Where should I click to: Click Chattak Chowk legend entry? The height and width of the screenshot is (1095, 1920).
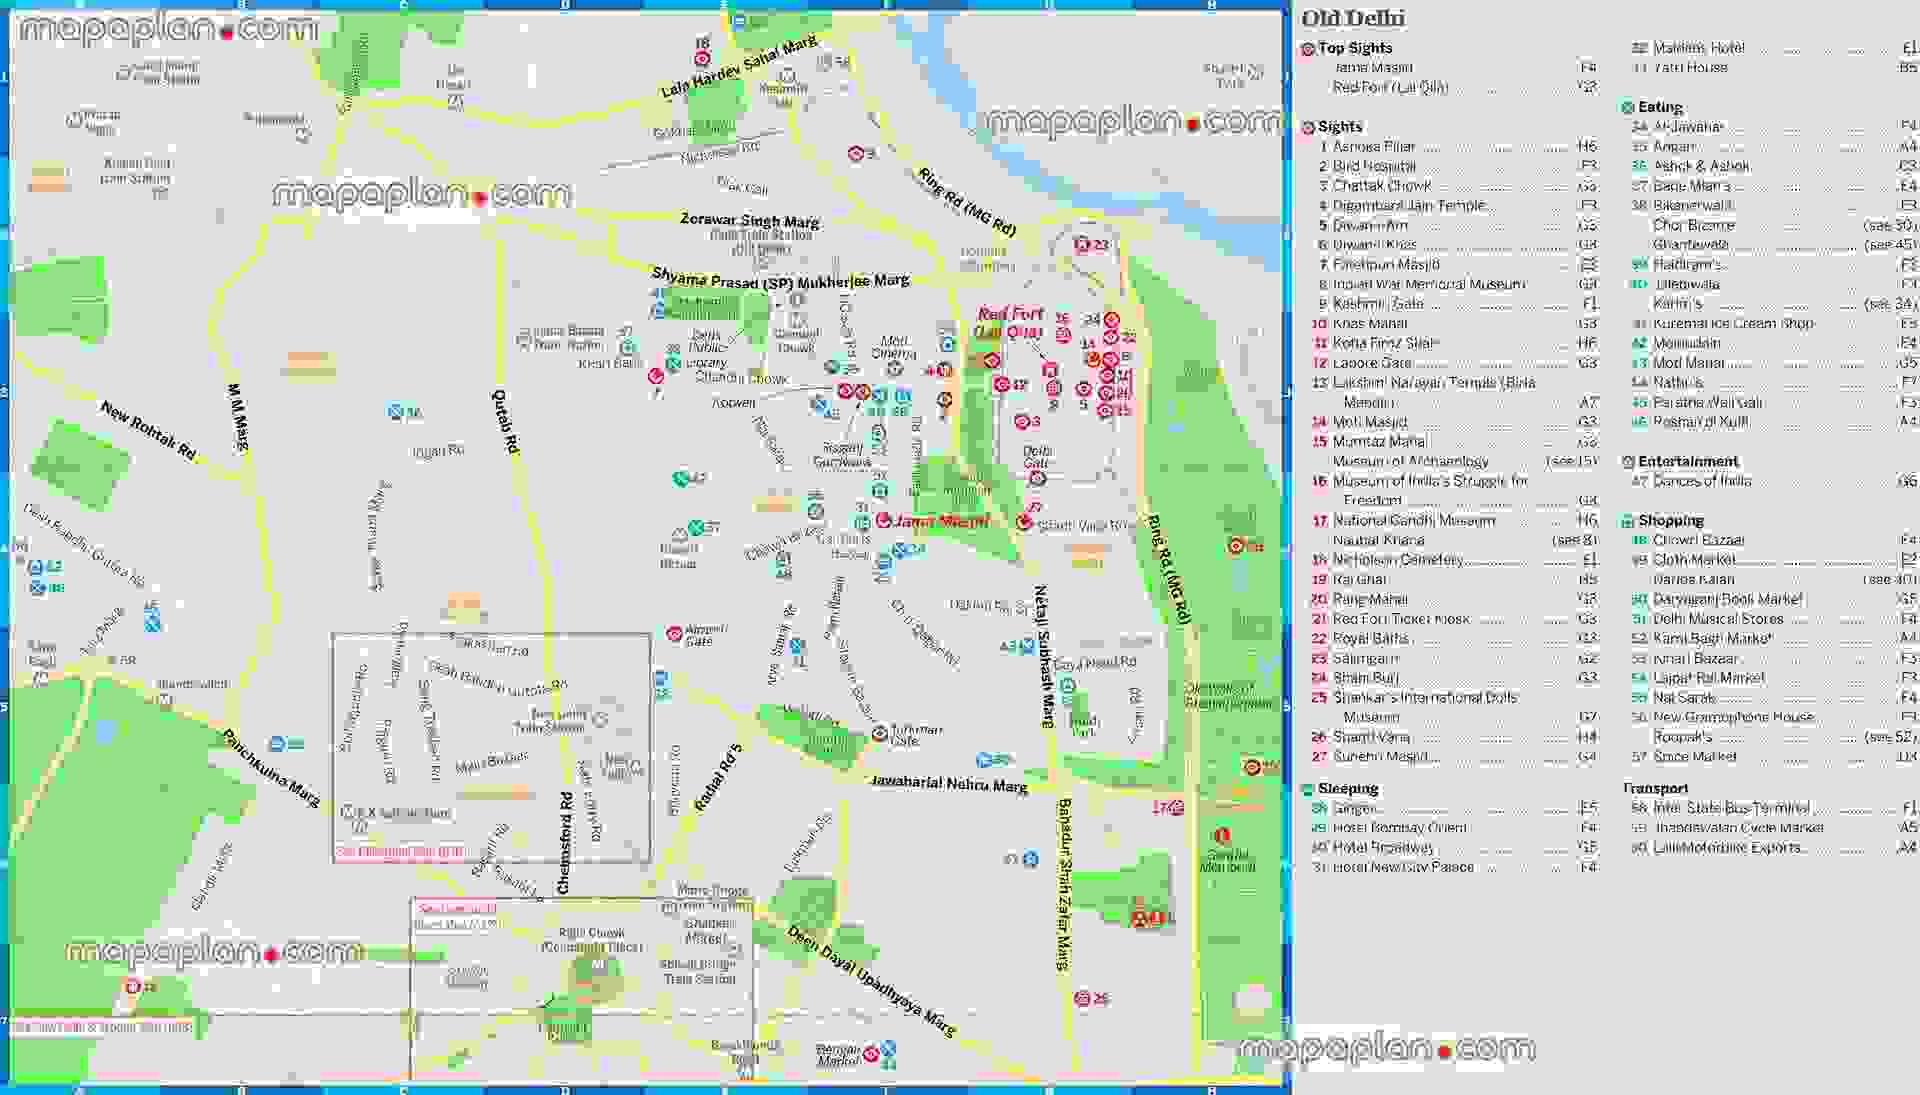pyautogui.click(x=1461, y=186)
